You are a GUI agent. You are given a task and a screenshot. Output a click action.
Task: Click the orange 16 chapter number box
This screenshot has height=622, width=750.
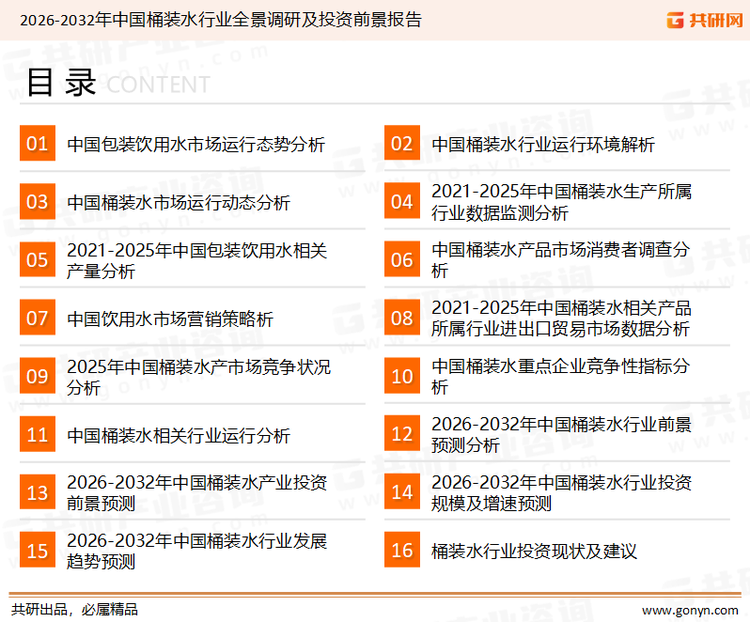(x=402, y=550)
